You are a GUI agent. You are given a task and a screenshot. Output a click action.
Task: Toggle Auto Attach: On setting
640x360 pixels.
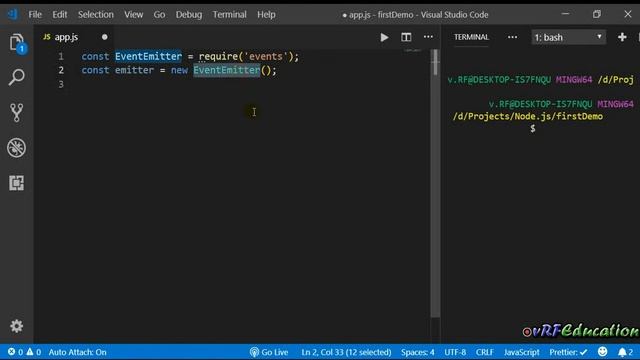(x=78, y=352)
